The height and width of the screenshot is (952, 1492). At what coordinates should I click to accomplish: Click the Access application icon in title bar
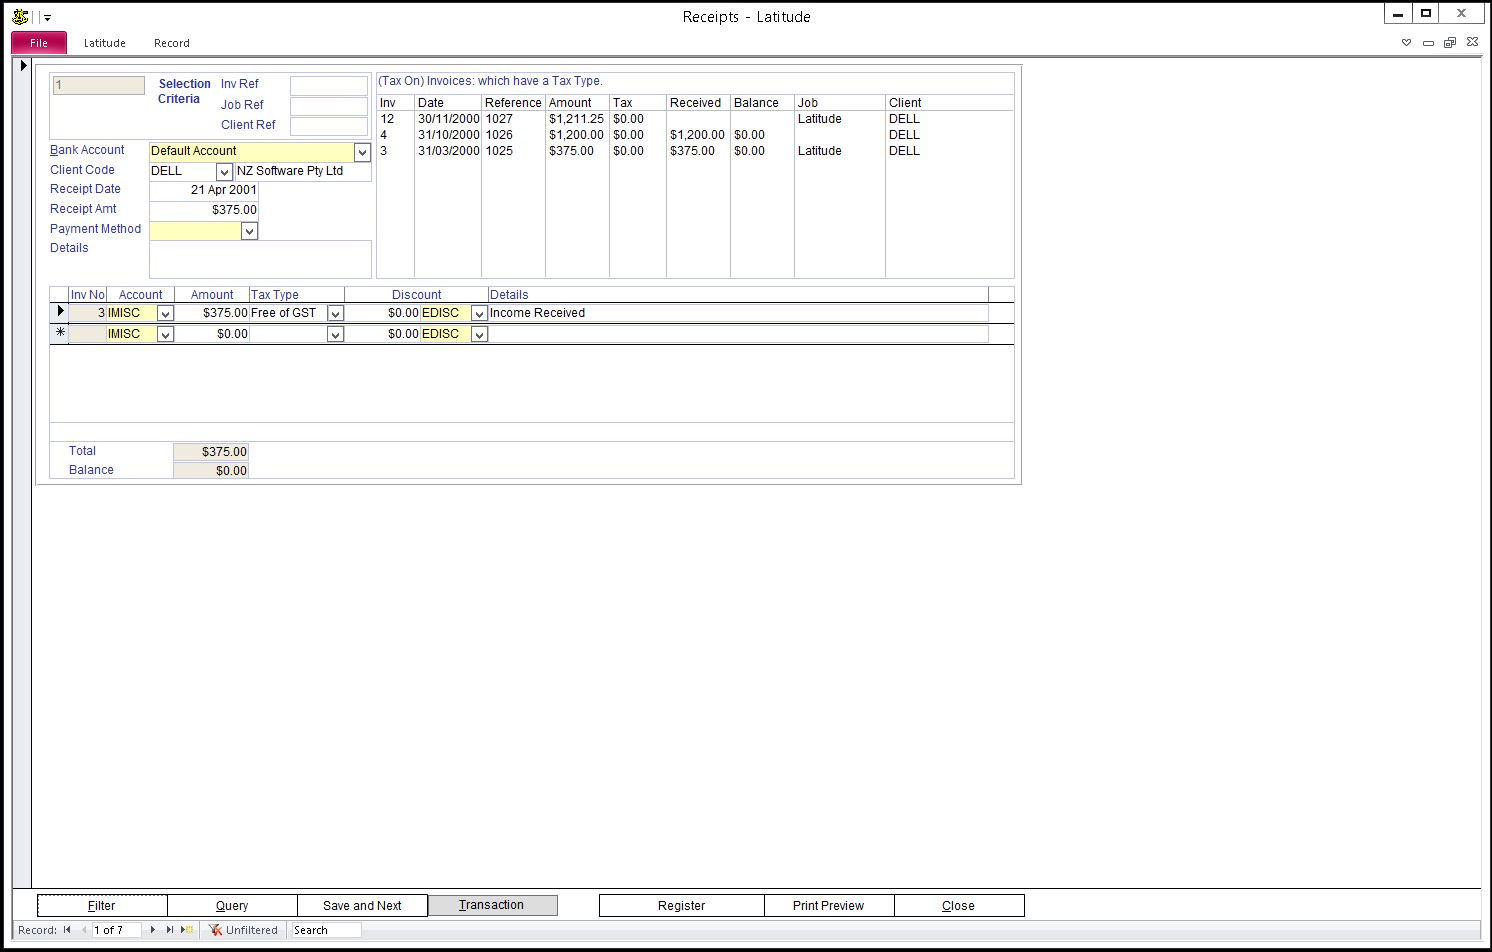point(20,17)
